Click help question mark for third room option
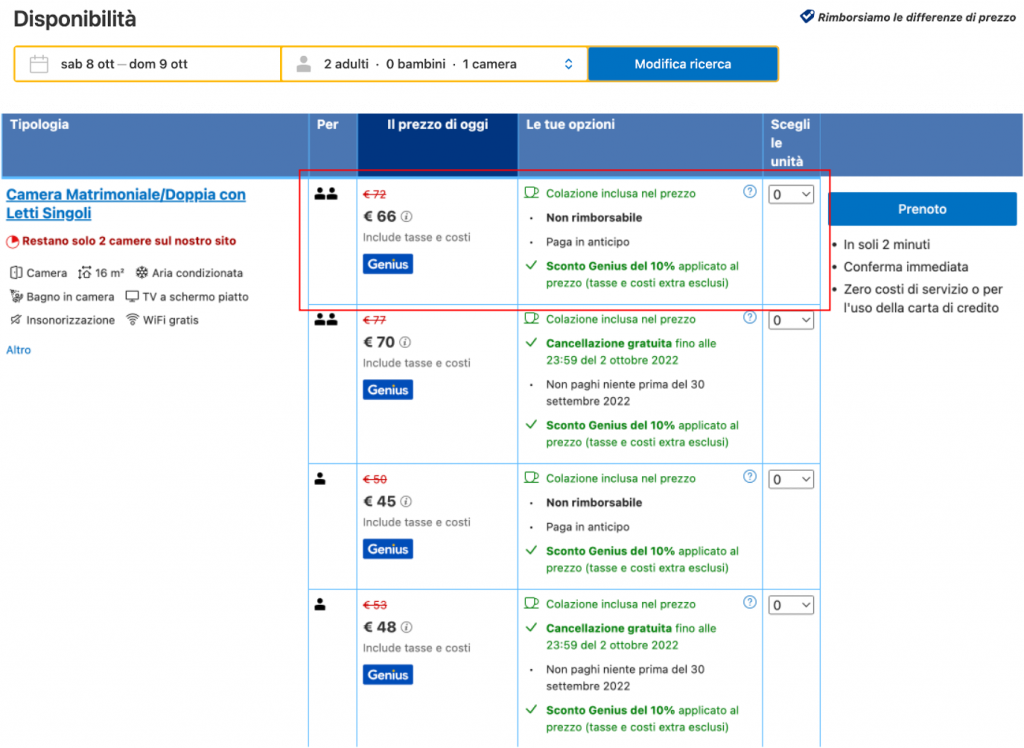1024x748 pixels. coord(750,477)
